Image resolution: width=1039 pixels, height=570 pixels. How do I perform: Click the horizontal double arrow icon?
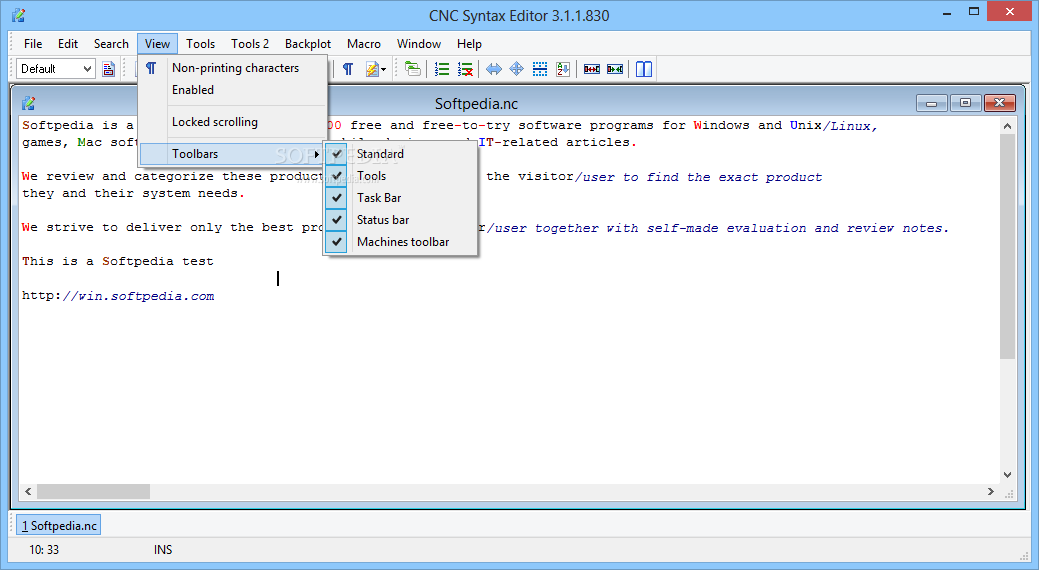(494, 69)
